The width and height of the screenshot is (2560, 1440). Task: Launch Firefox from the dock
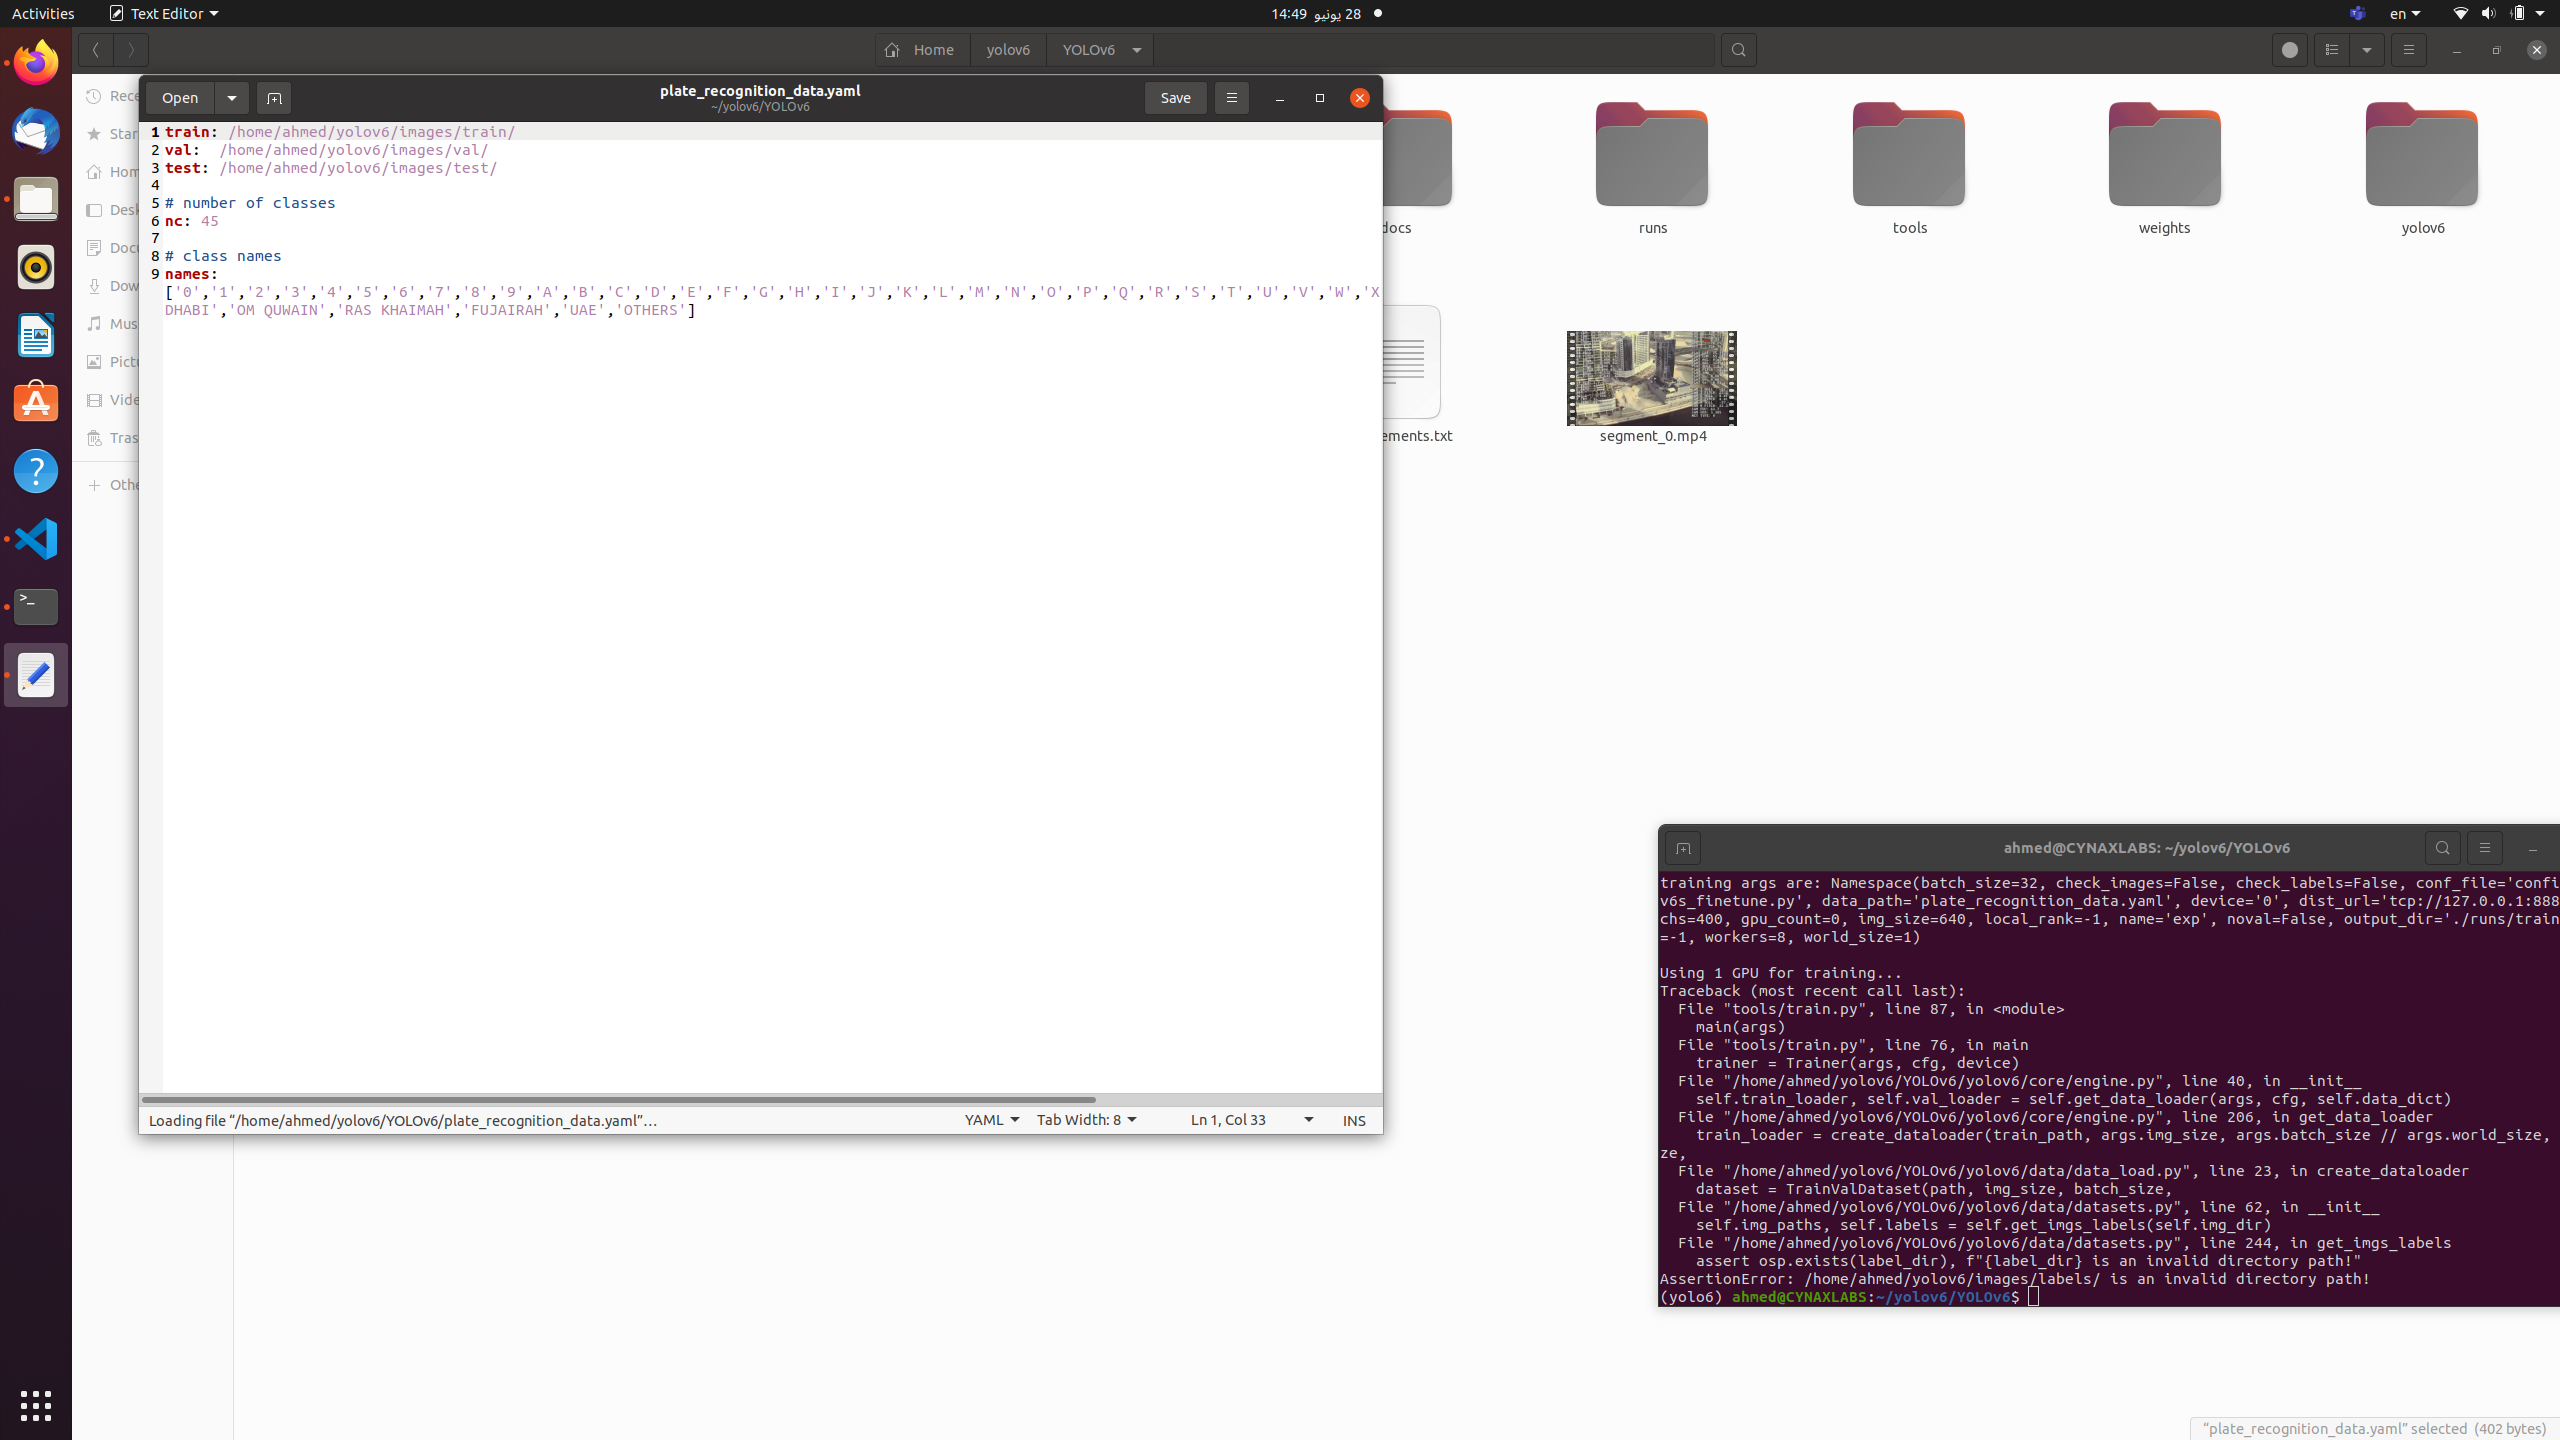[35, 61]
